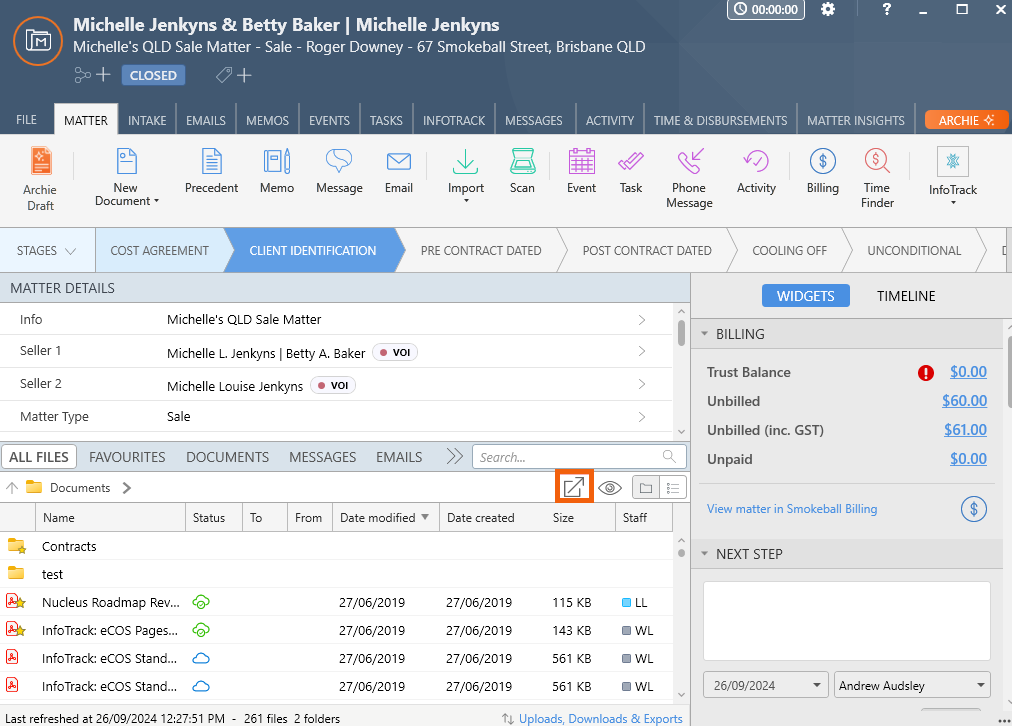Open settings gear in title bar
1012x726 pixels.
pyautogui.click(x=827, y=10)
